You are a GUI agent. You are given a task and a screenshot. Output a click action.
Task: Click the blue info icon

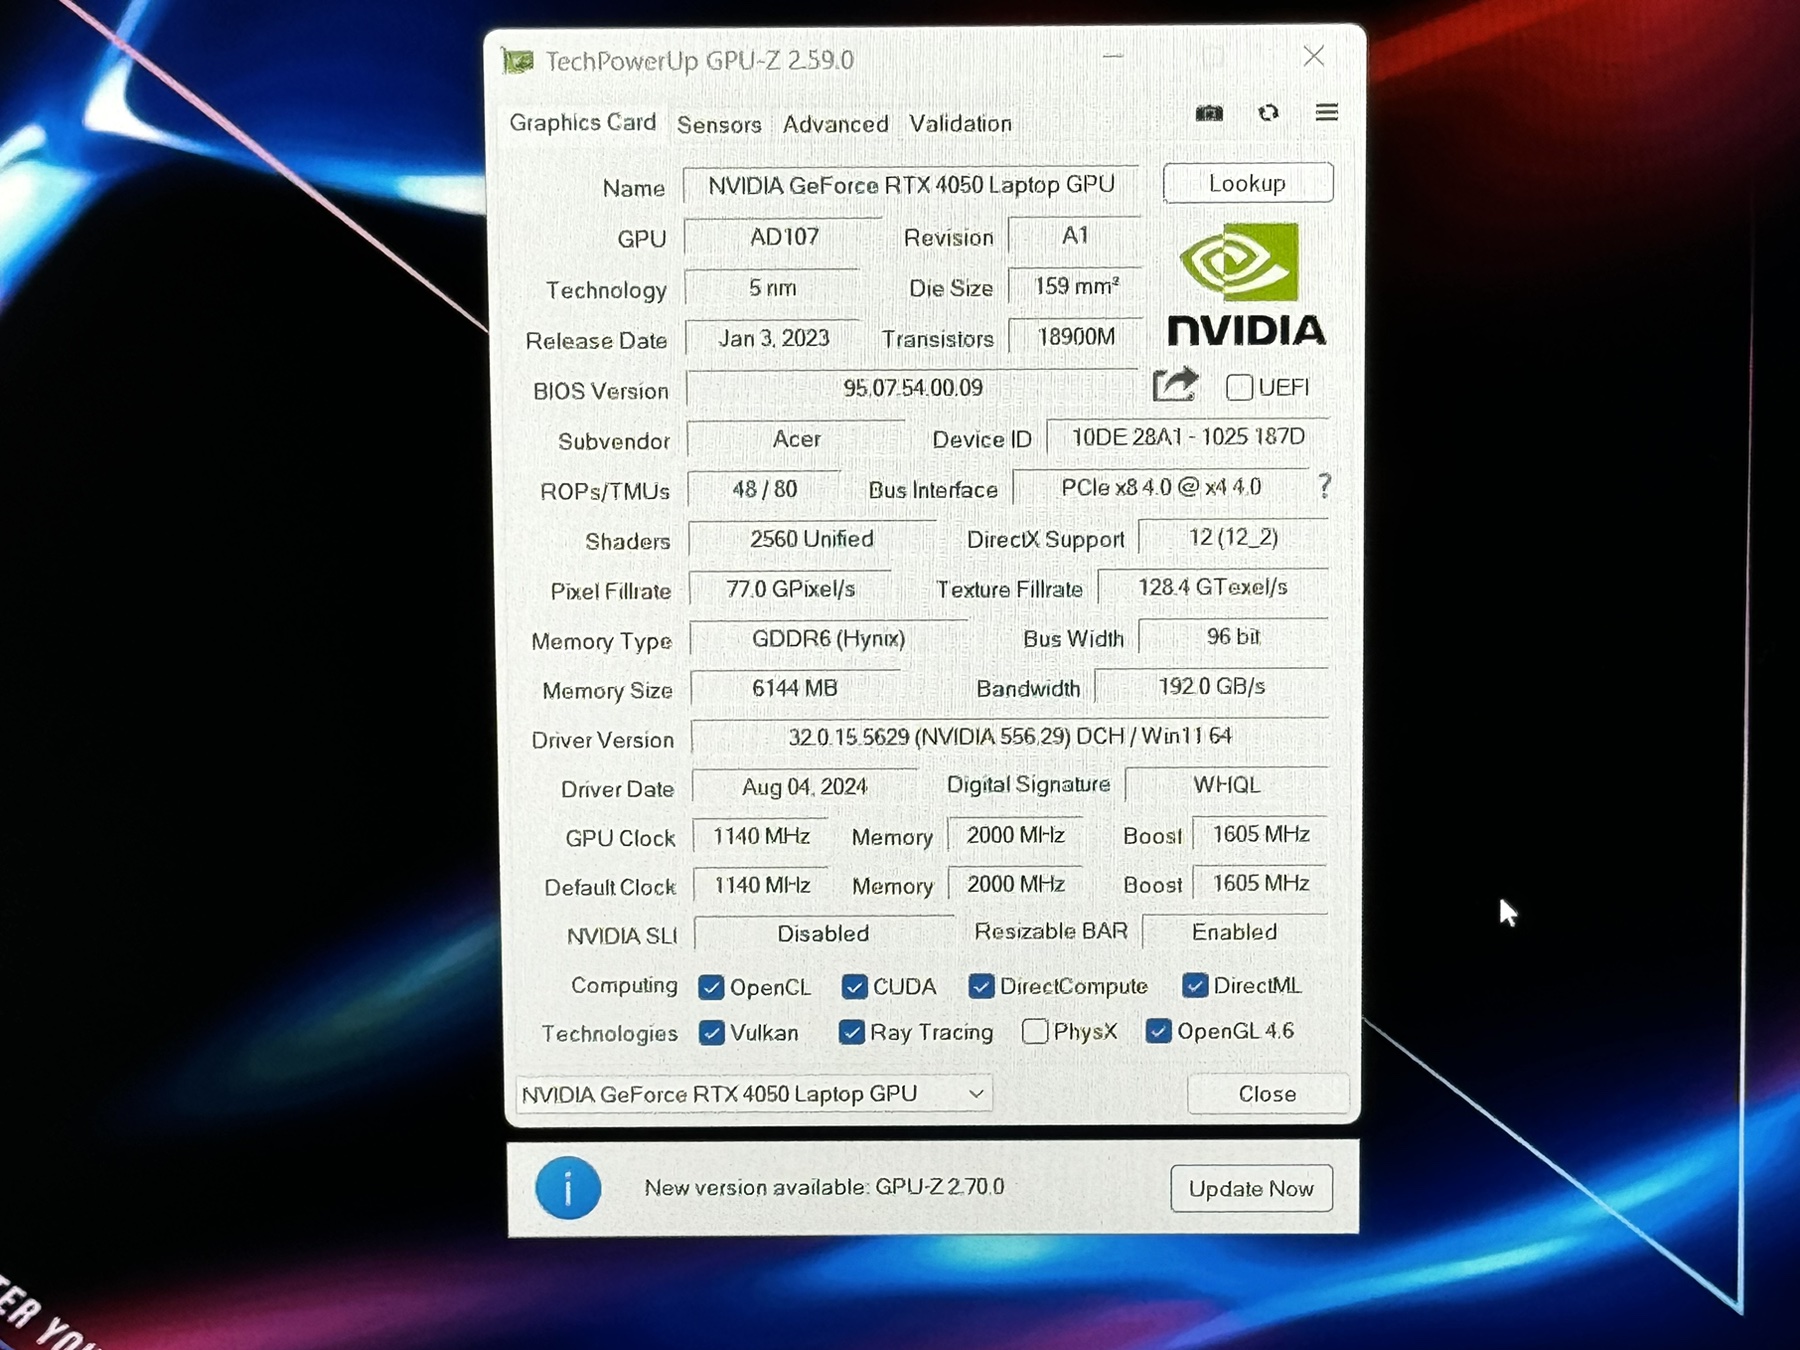568,1188
